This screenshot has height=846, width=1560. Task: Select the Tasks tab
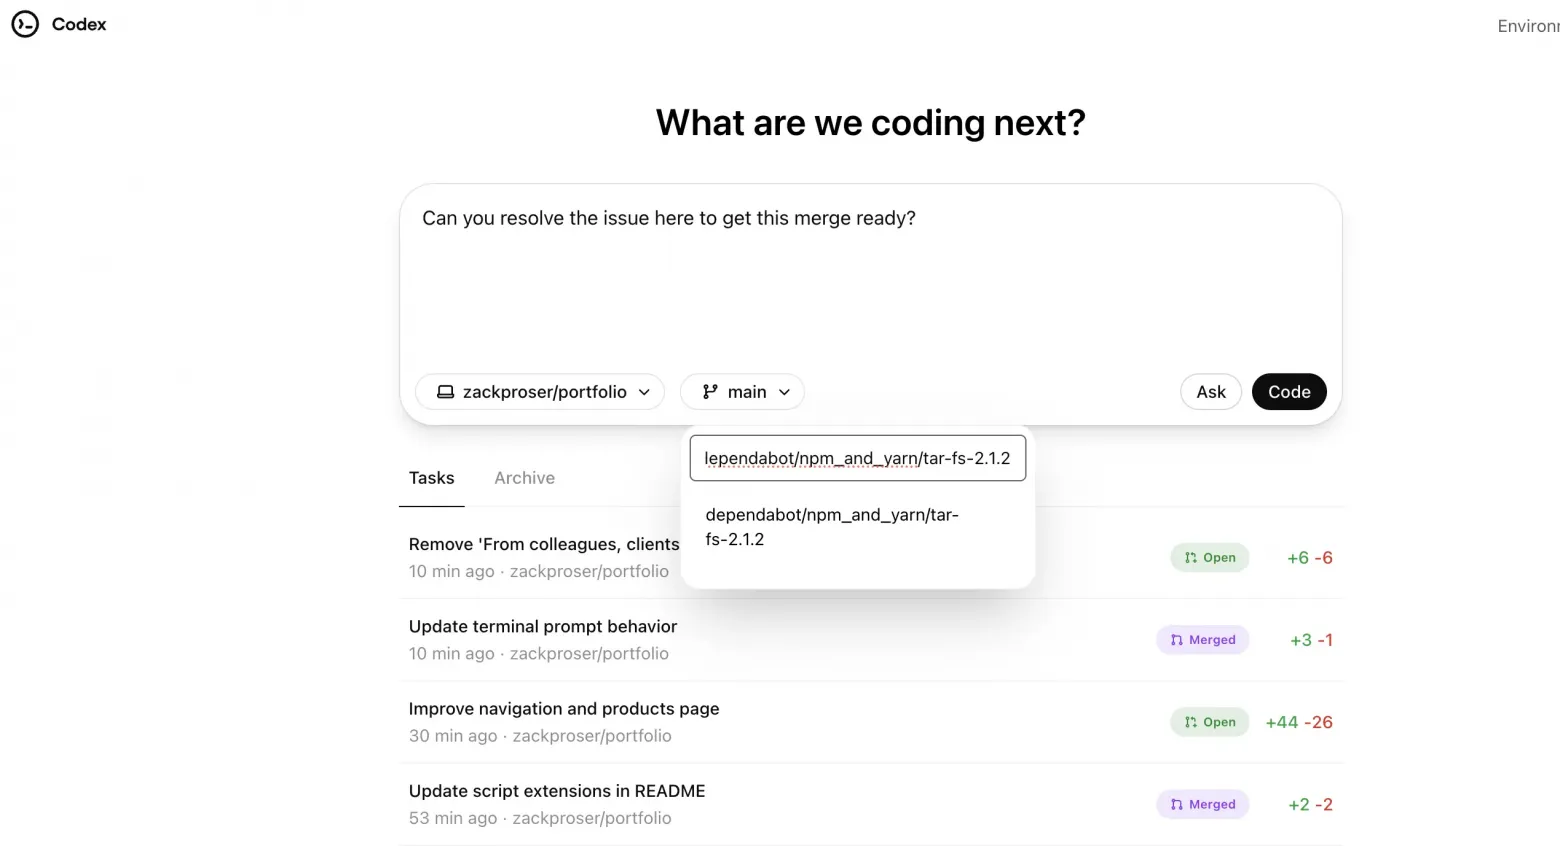(431, 477)
